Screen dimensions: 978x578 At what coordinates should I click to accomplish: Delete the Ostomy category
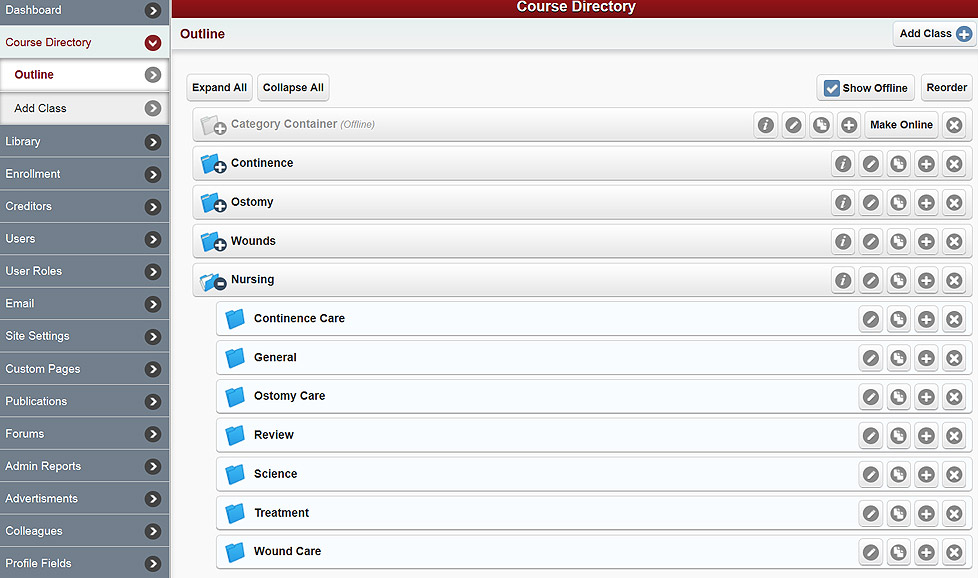[954, 203]
